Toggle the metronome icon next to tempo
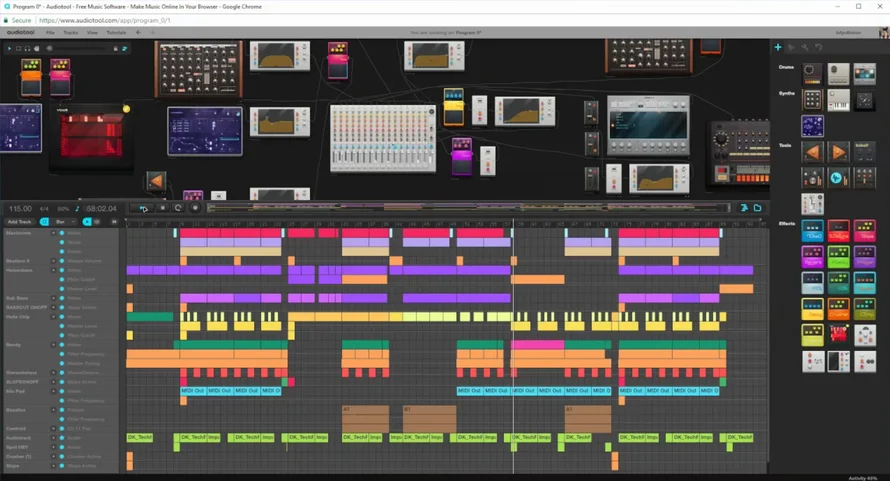890x481 pixels. tap(78, 209)
